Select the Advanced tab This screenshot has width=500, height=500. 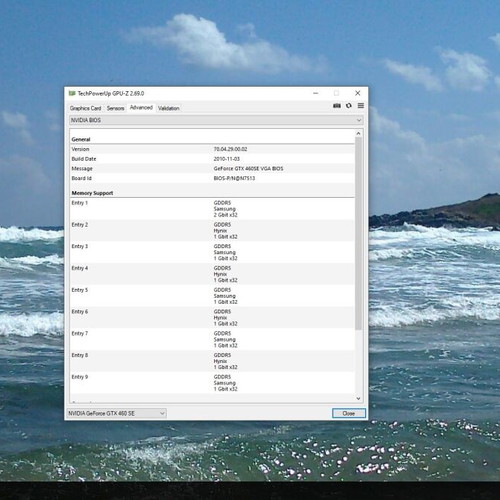click(141, 107)
